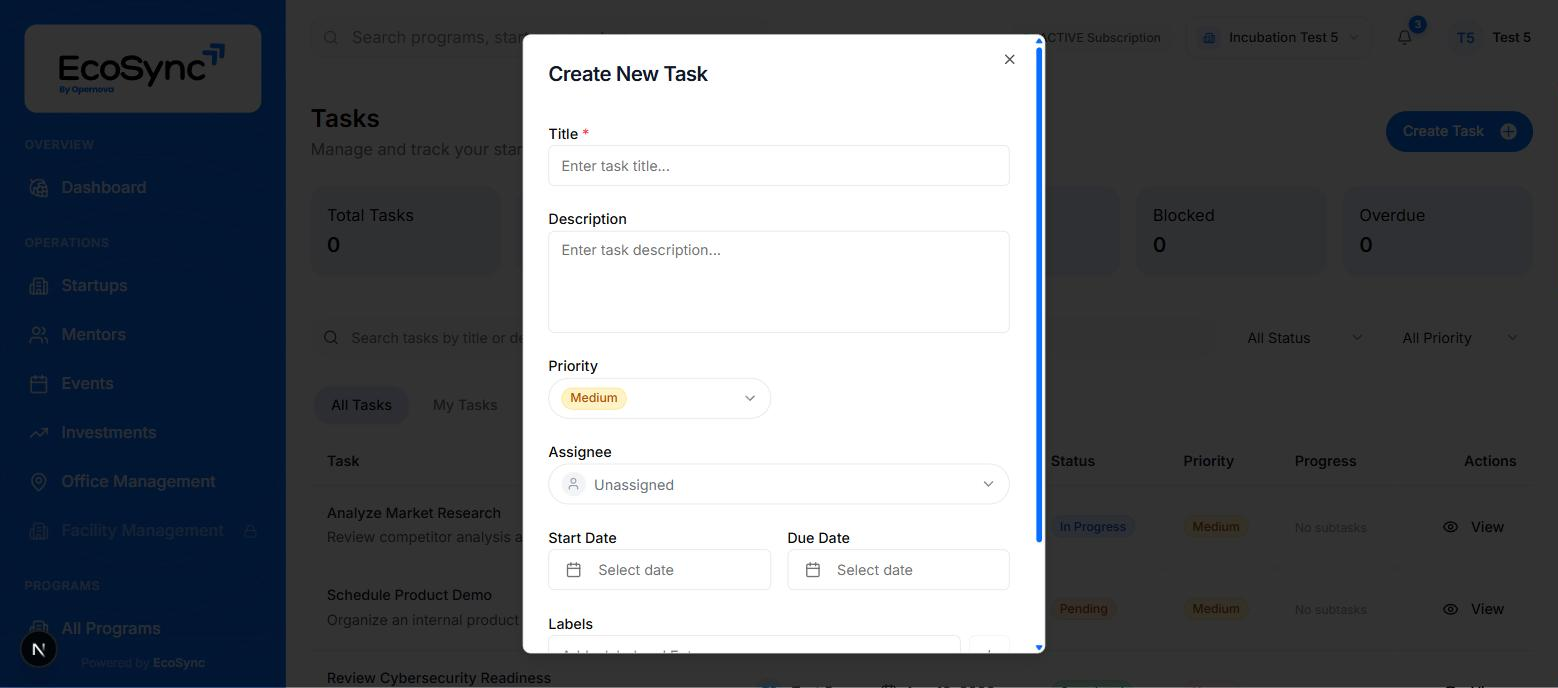Open the Incubation Test 5 dropdown
This screenshot has width=1558, height=688.
click(x=1279, y=38)
